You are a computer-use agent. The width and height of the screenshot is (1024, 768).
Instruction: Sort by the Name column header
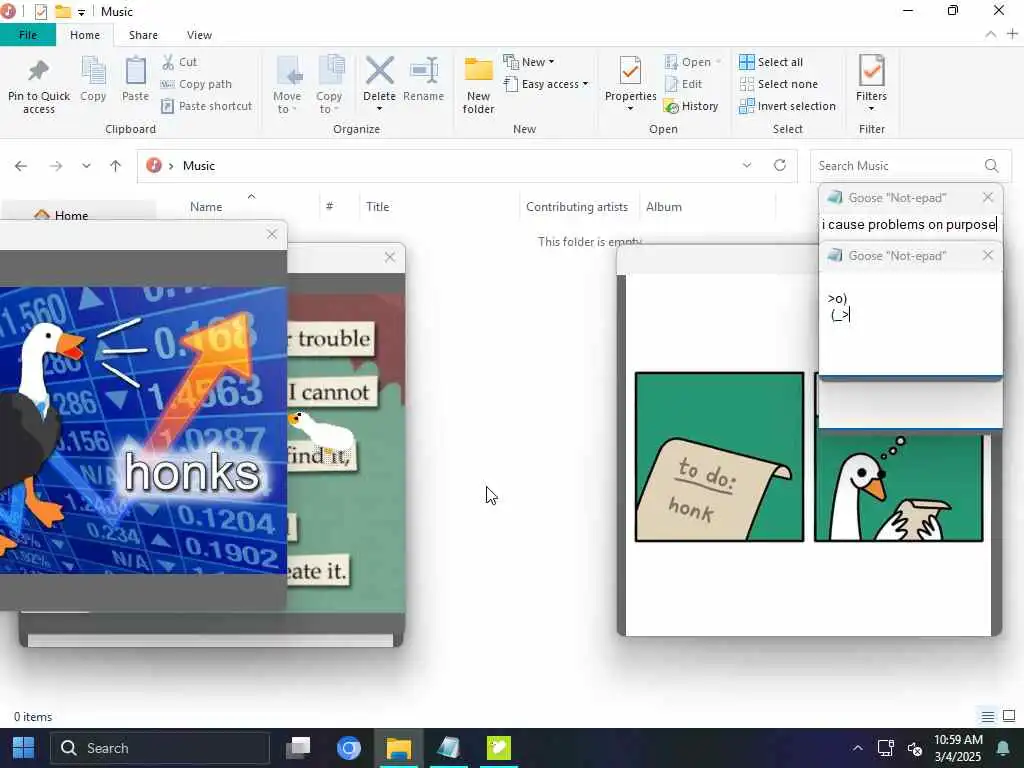pos(206,206)
